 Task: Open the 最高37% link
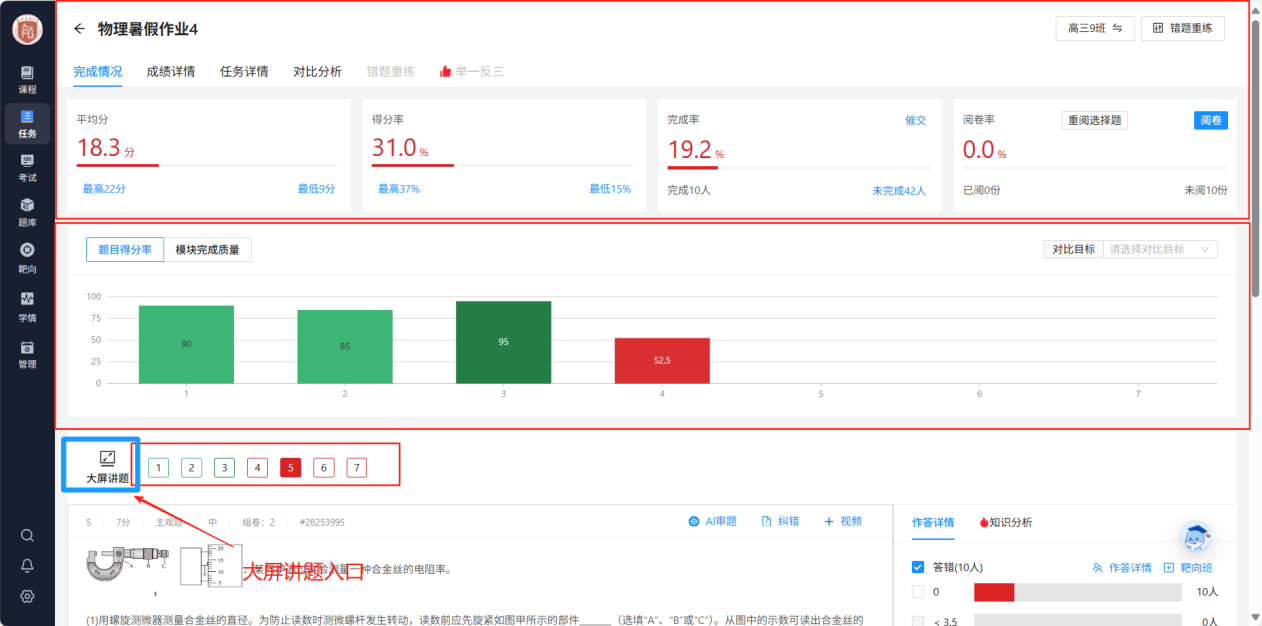398,188
